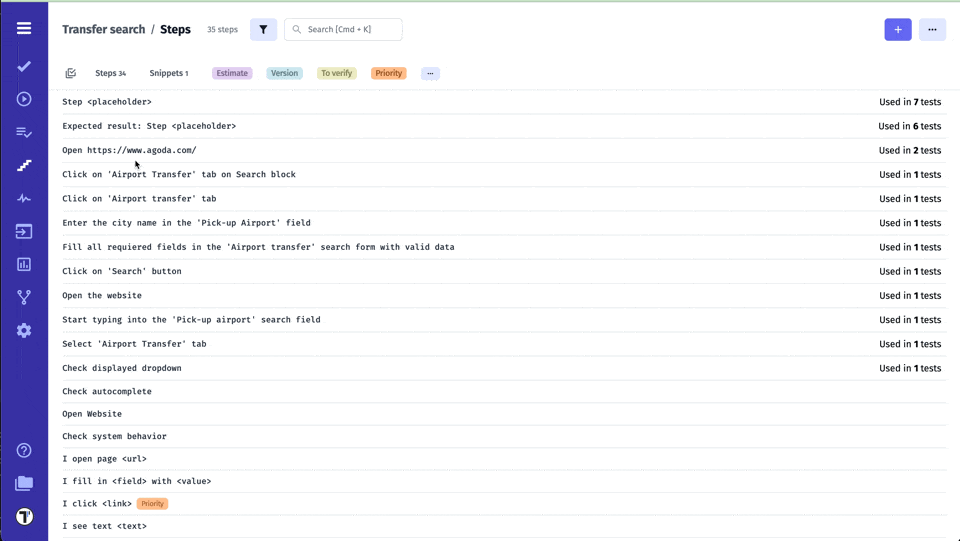Open the Imports arrow icon in sidebar

[24, 231]
